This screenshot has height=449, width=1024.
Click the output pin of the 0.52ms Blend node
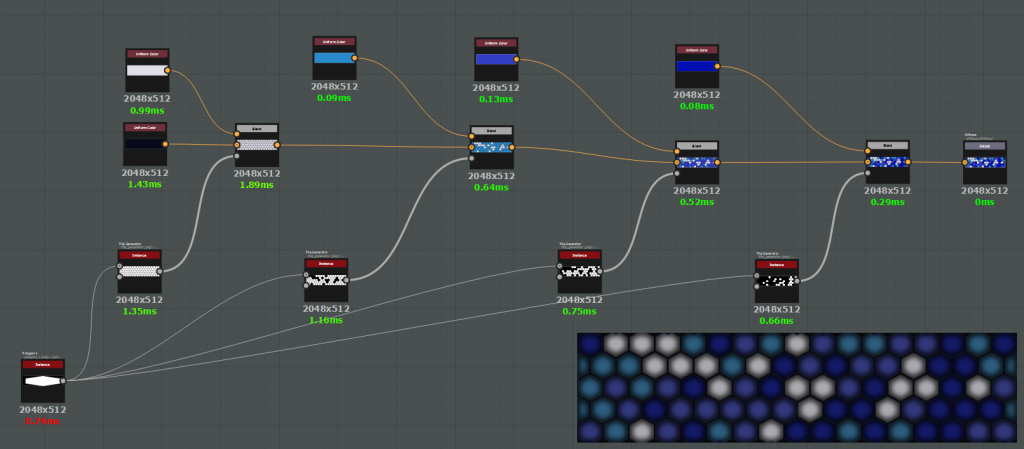click(x=717, y=163)
